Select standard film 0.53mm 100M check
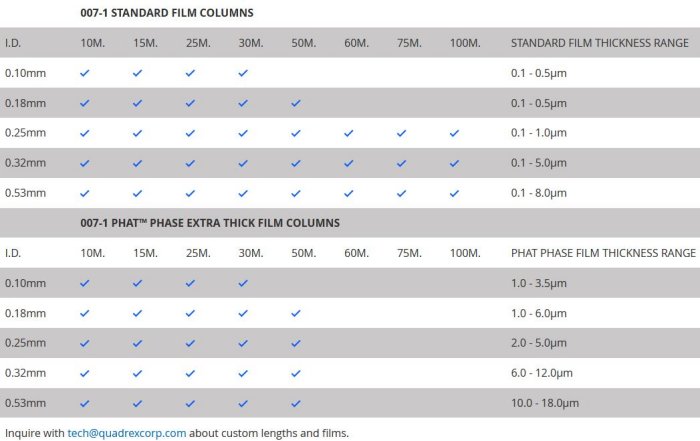 tap(455, 193)
